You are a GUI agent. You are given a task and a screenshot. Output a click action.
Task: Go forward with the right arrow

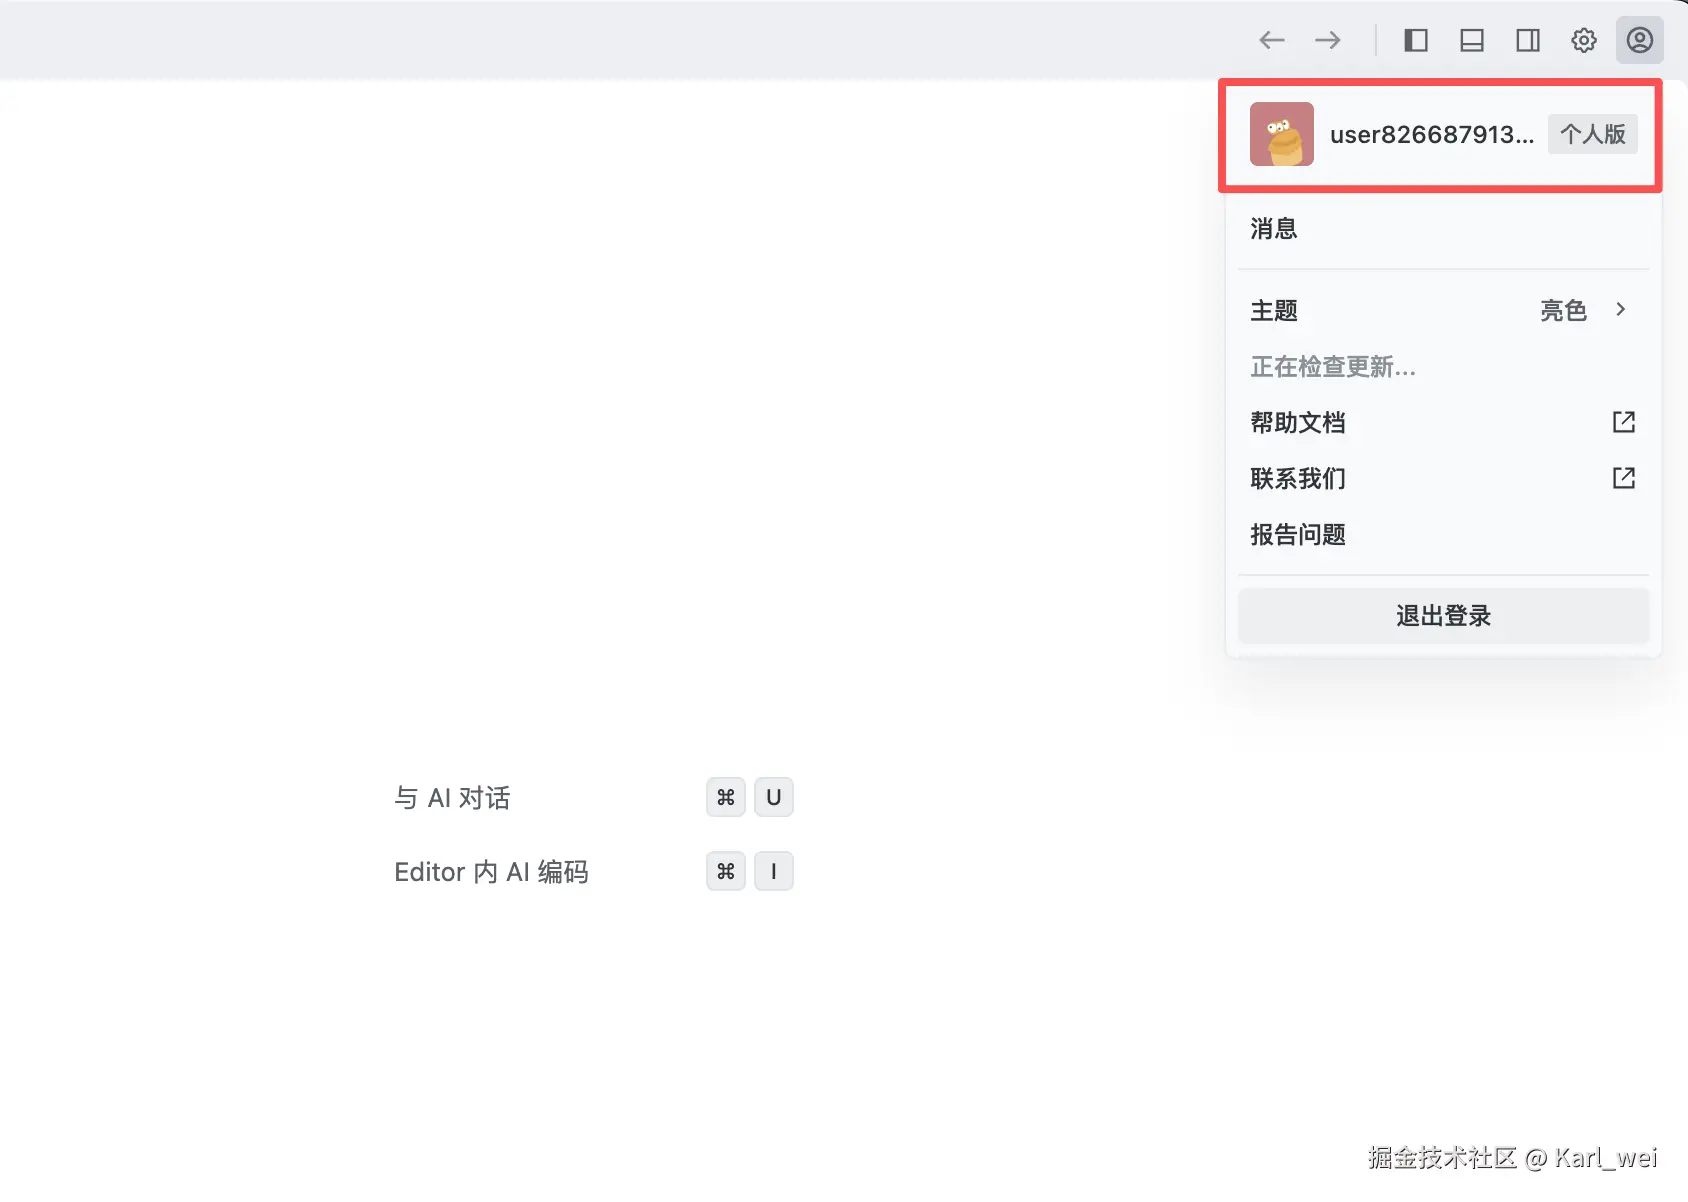pyautogui.click(x=1328, y=40)
